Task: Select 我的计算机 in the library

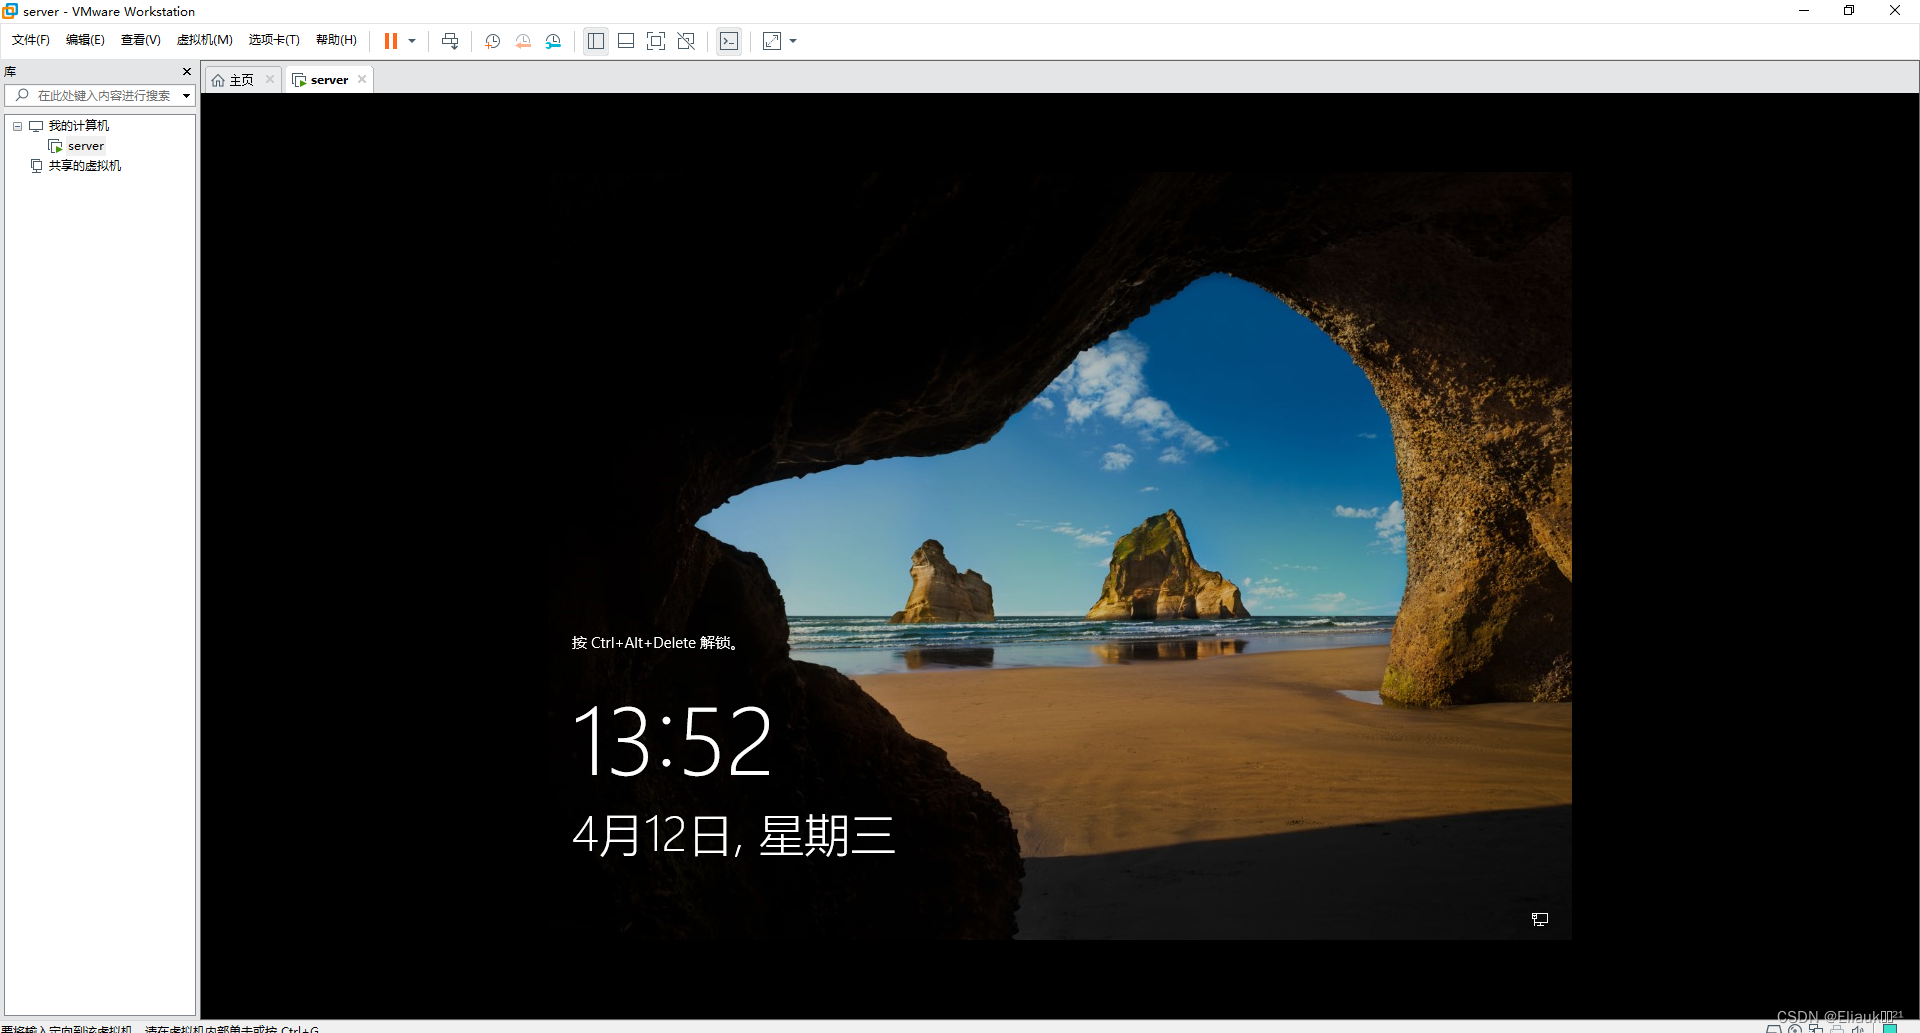Action: pos(79,126)
